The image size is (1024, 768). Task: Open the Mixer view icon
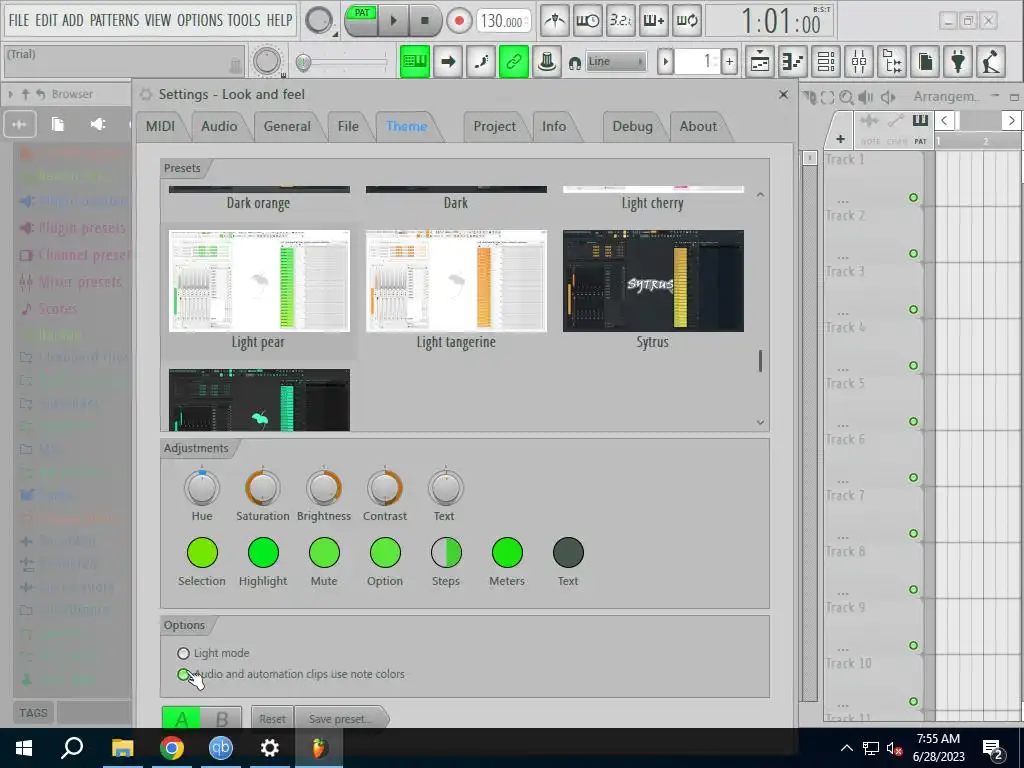(x=859, y=61)
